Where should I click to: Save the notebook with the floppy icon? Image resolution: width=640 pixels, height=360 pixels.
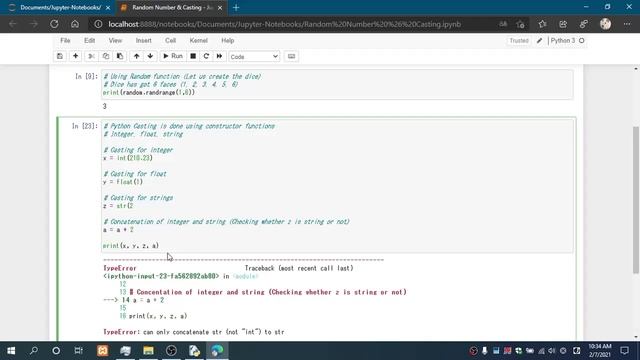point(60,56)
